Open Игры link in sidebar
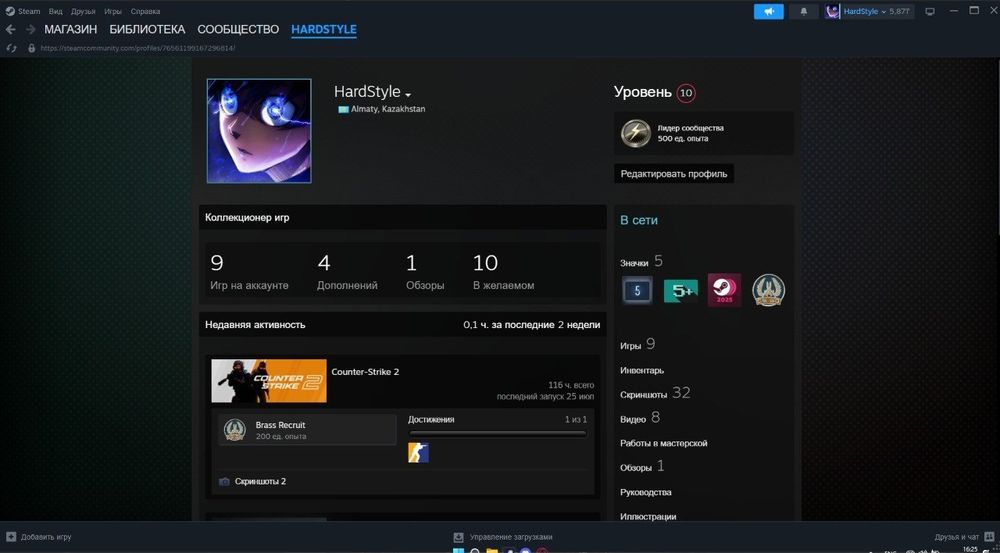 point(630,346)
